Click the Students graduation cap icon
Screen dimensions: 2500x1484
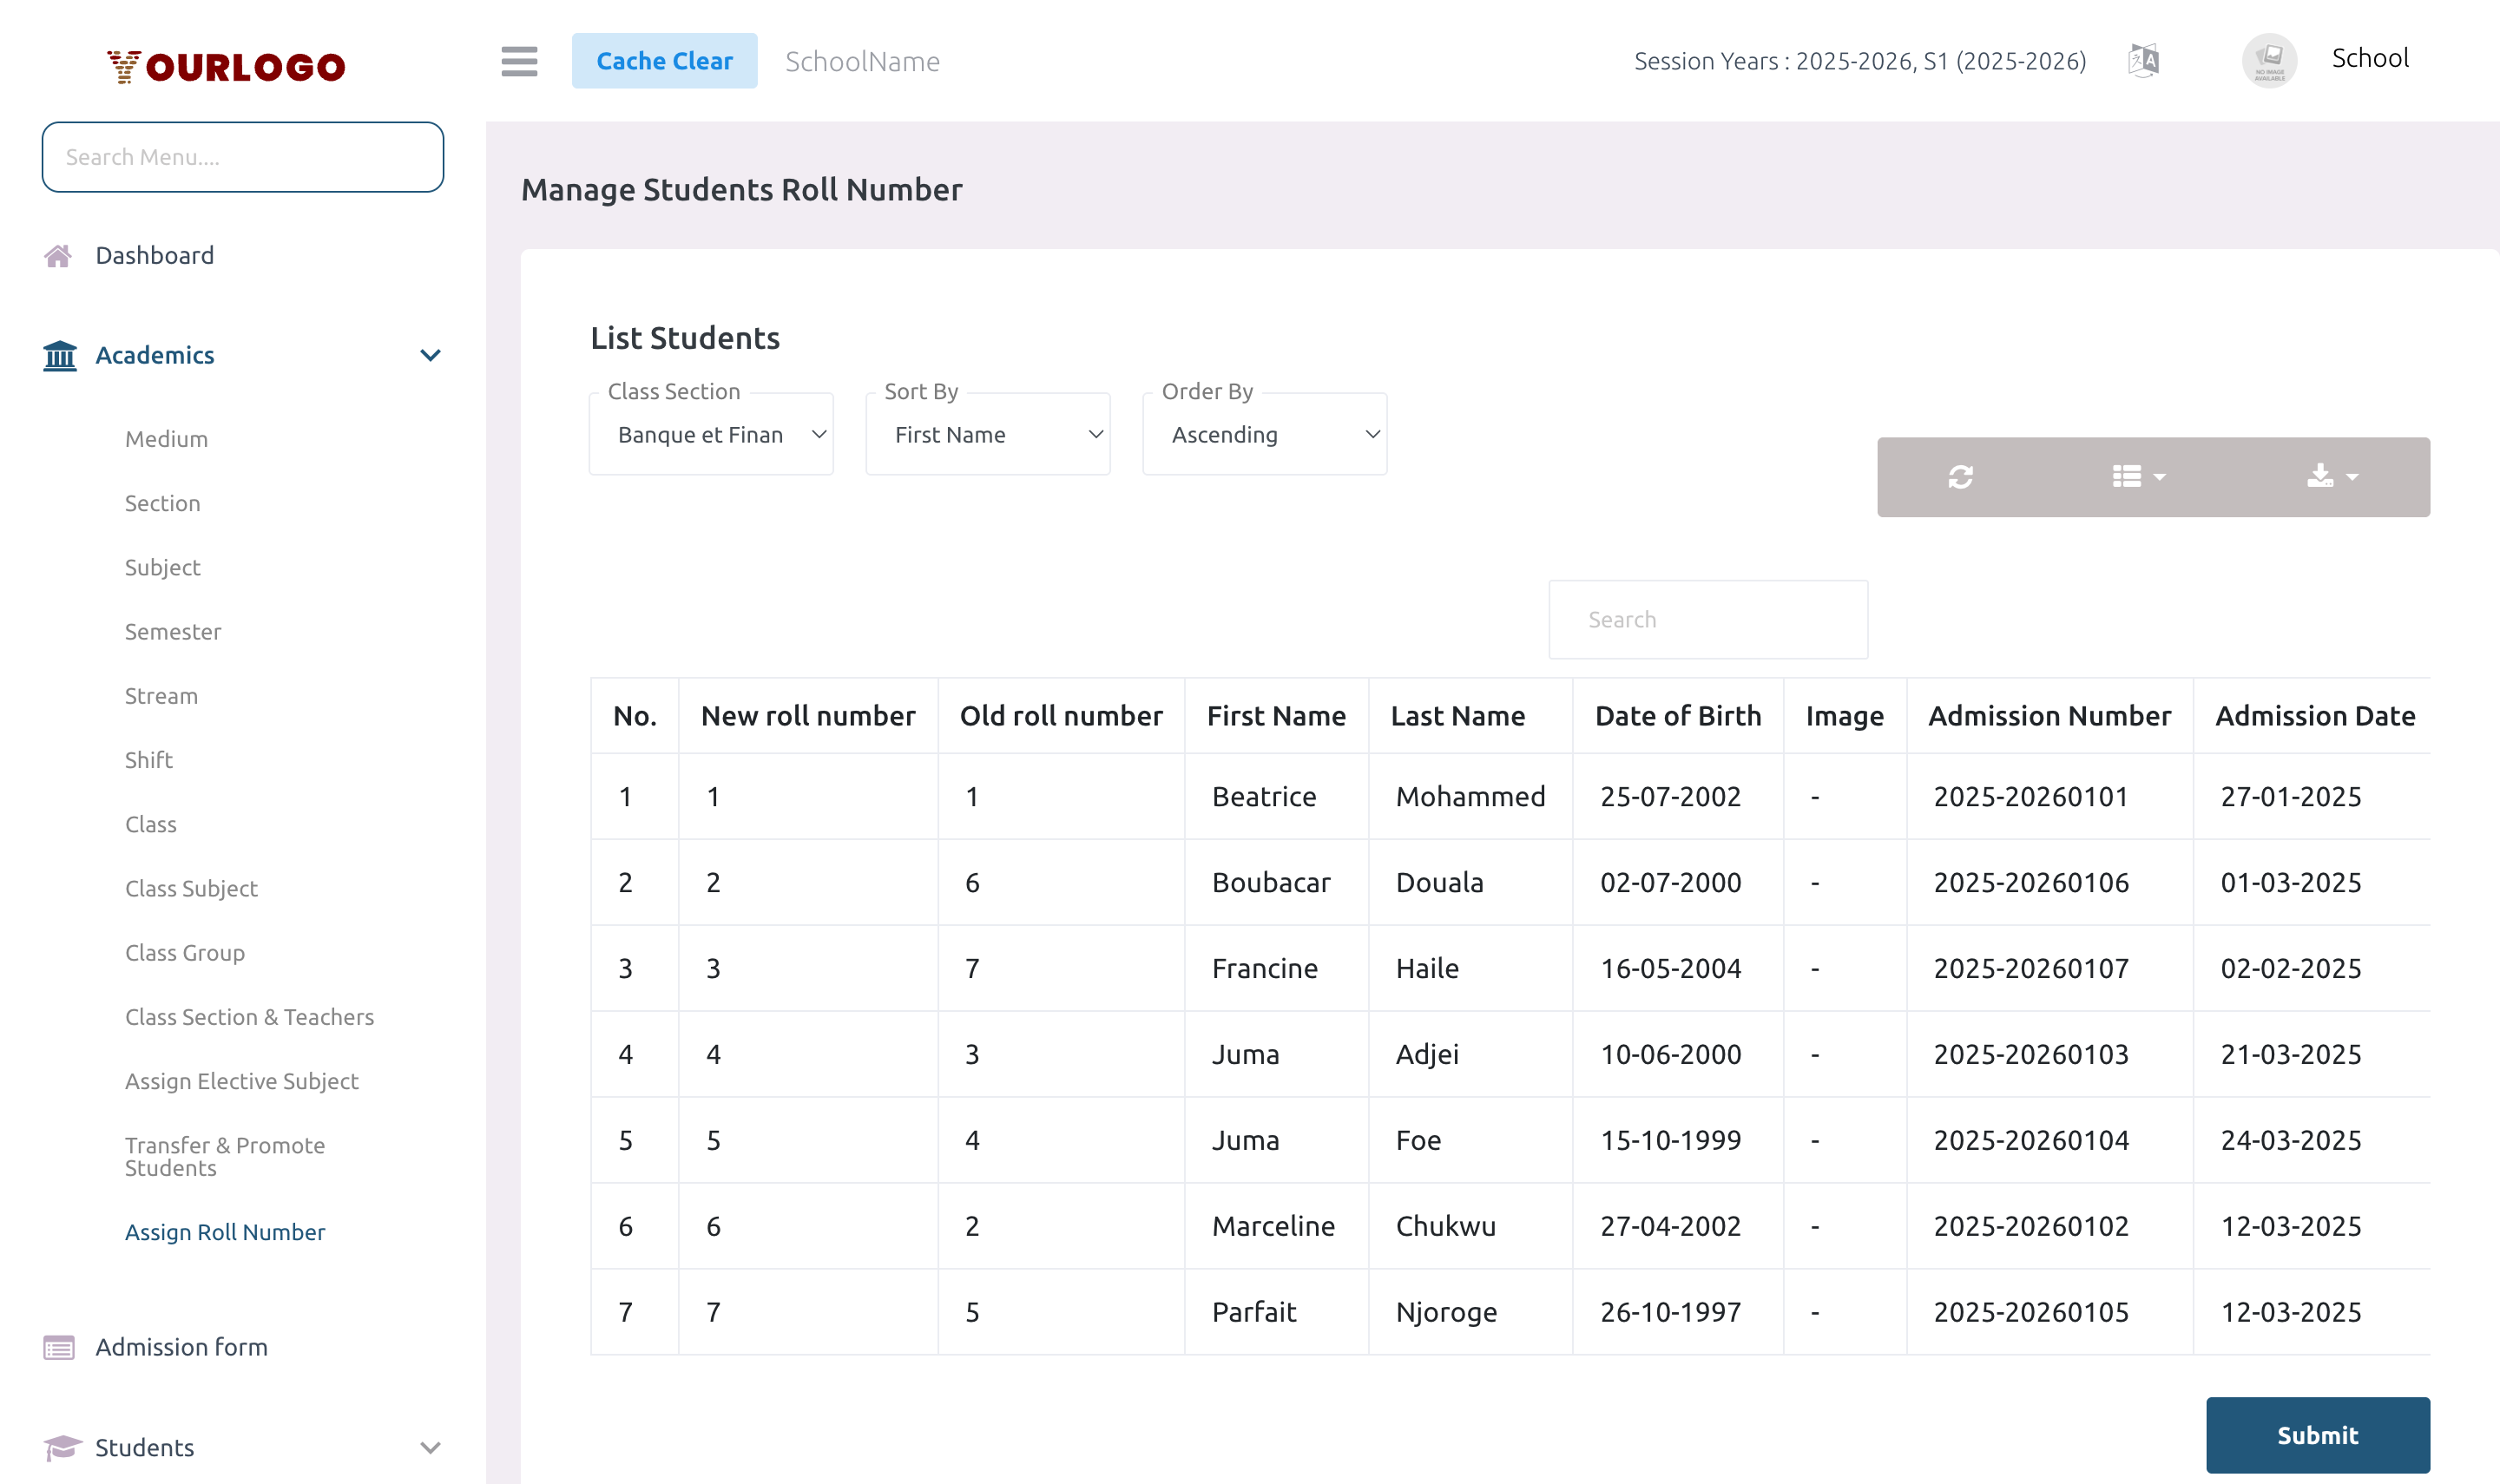[59, 1446]
